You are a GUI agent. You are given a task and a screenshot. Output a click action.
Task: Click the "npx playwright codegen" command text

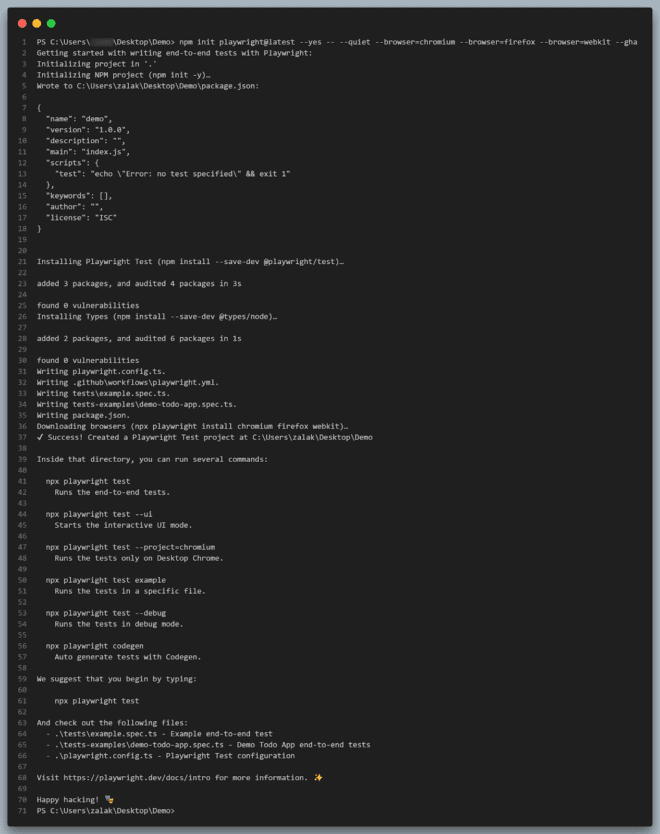coord(95,646)
